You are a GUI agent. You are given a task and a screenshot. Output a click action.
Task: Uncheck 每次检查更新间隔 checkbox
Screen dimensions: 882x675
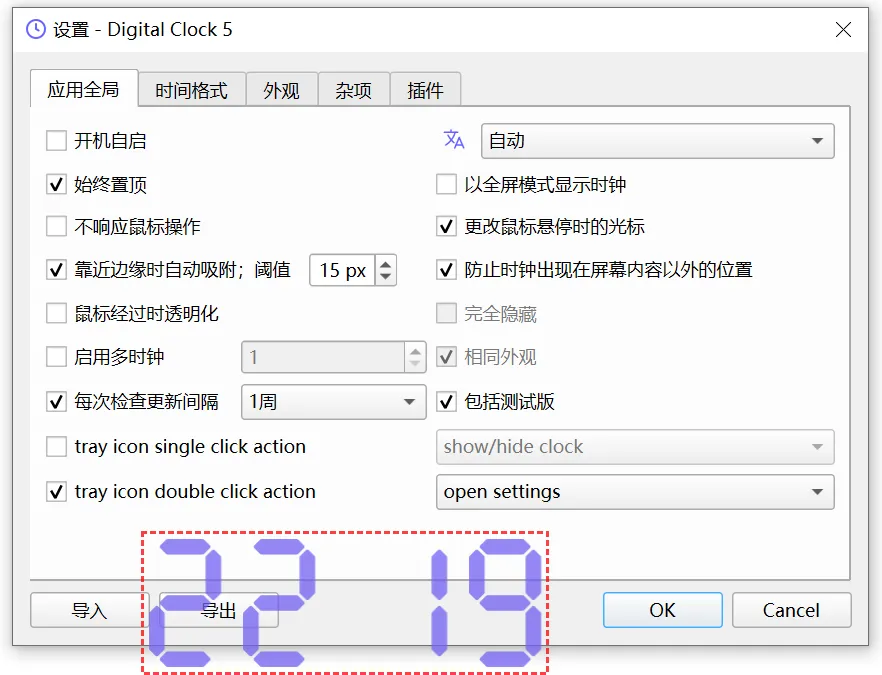(56, 402)
